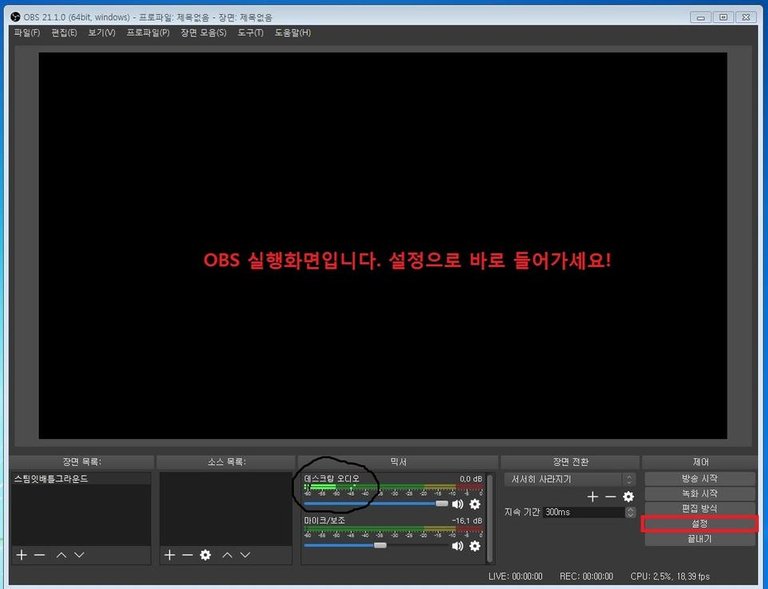The width and height of the screenshot is (768, 589).
Task: Click the 데스크탑 오디오 label
Action: pyautogui.click(x=332, y=478)
